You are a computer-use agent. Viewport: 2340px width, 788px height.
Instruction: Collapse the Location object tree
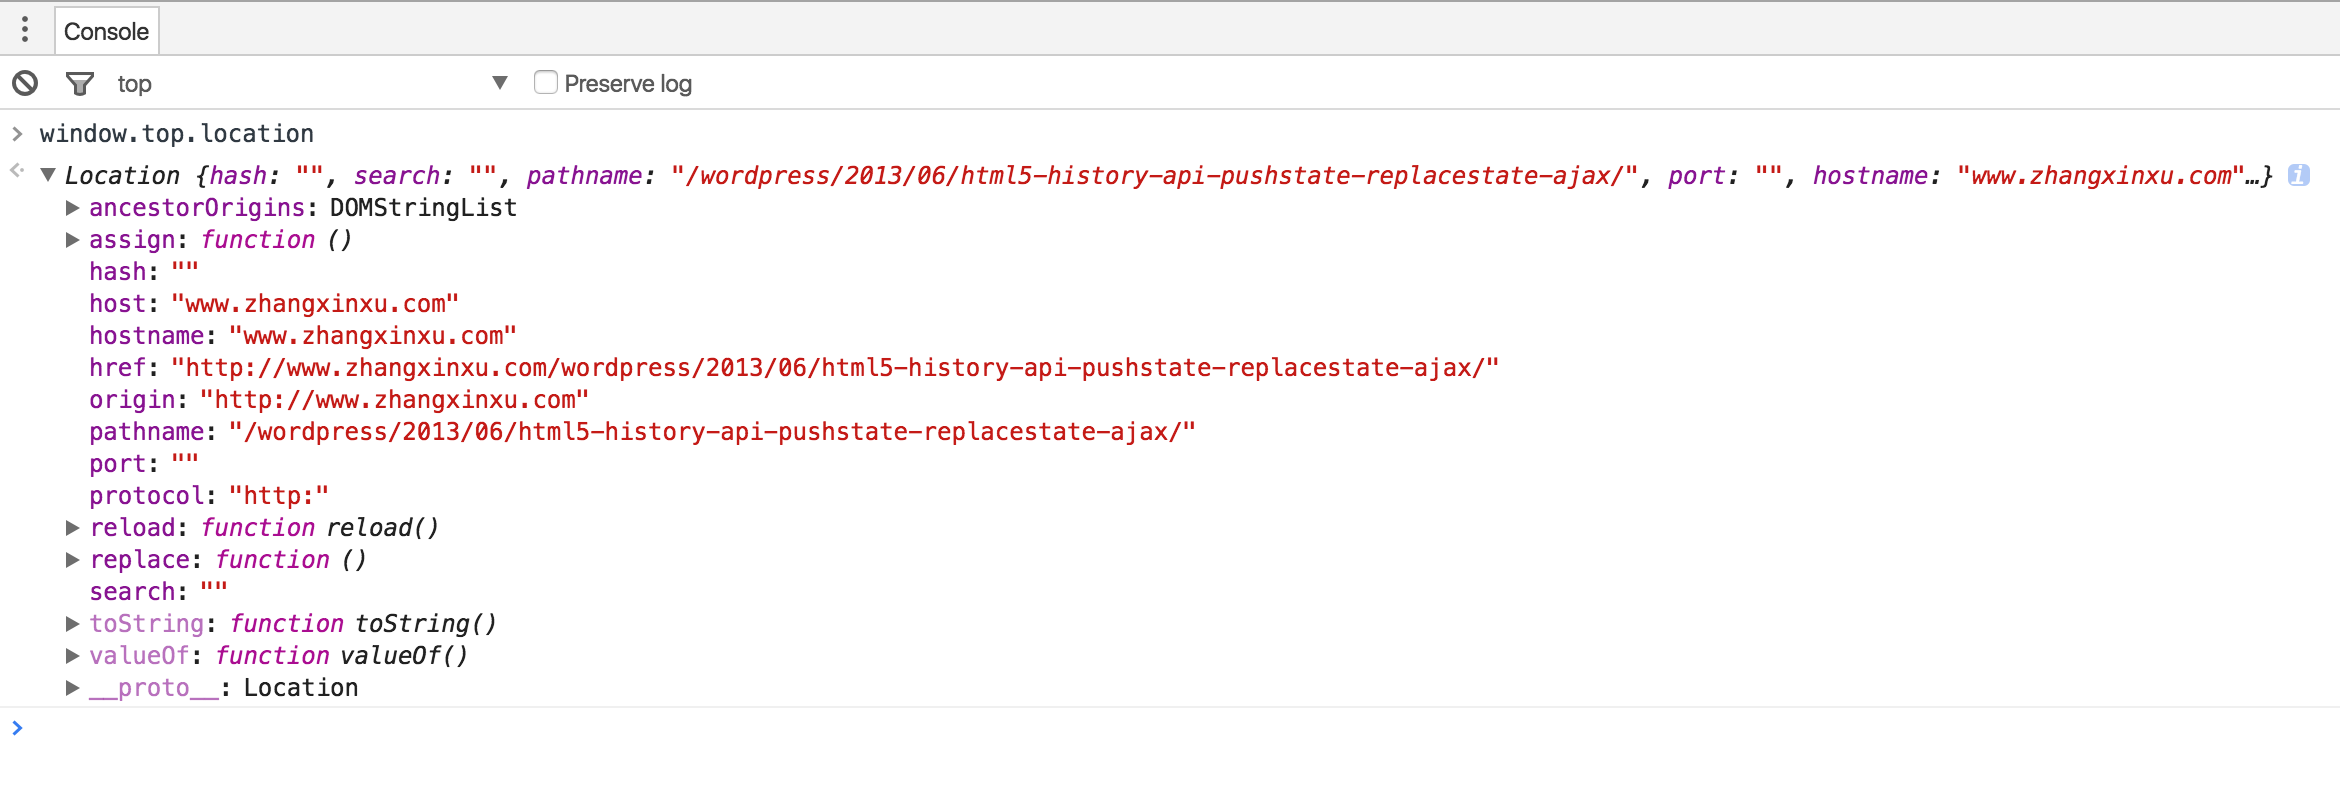[x=47, y=175]
